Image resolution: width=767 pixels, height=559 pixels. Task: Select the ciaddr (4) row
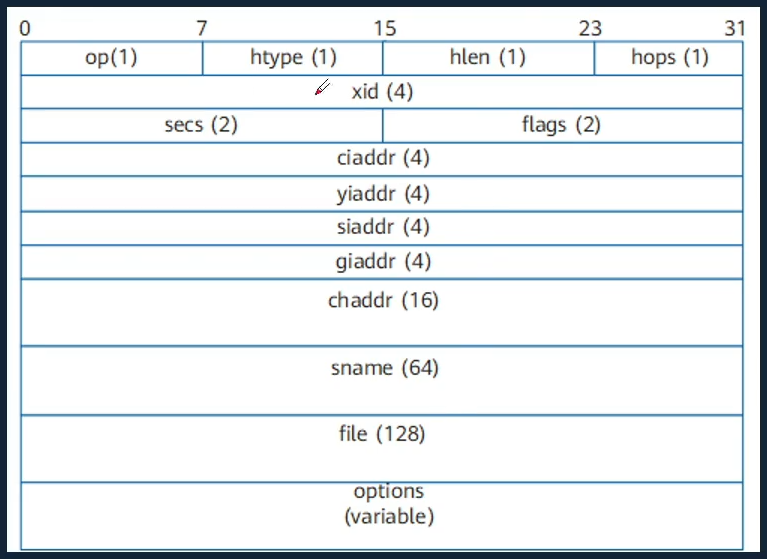click(x=382, y=159)
